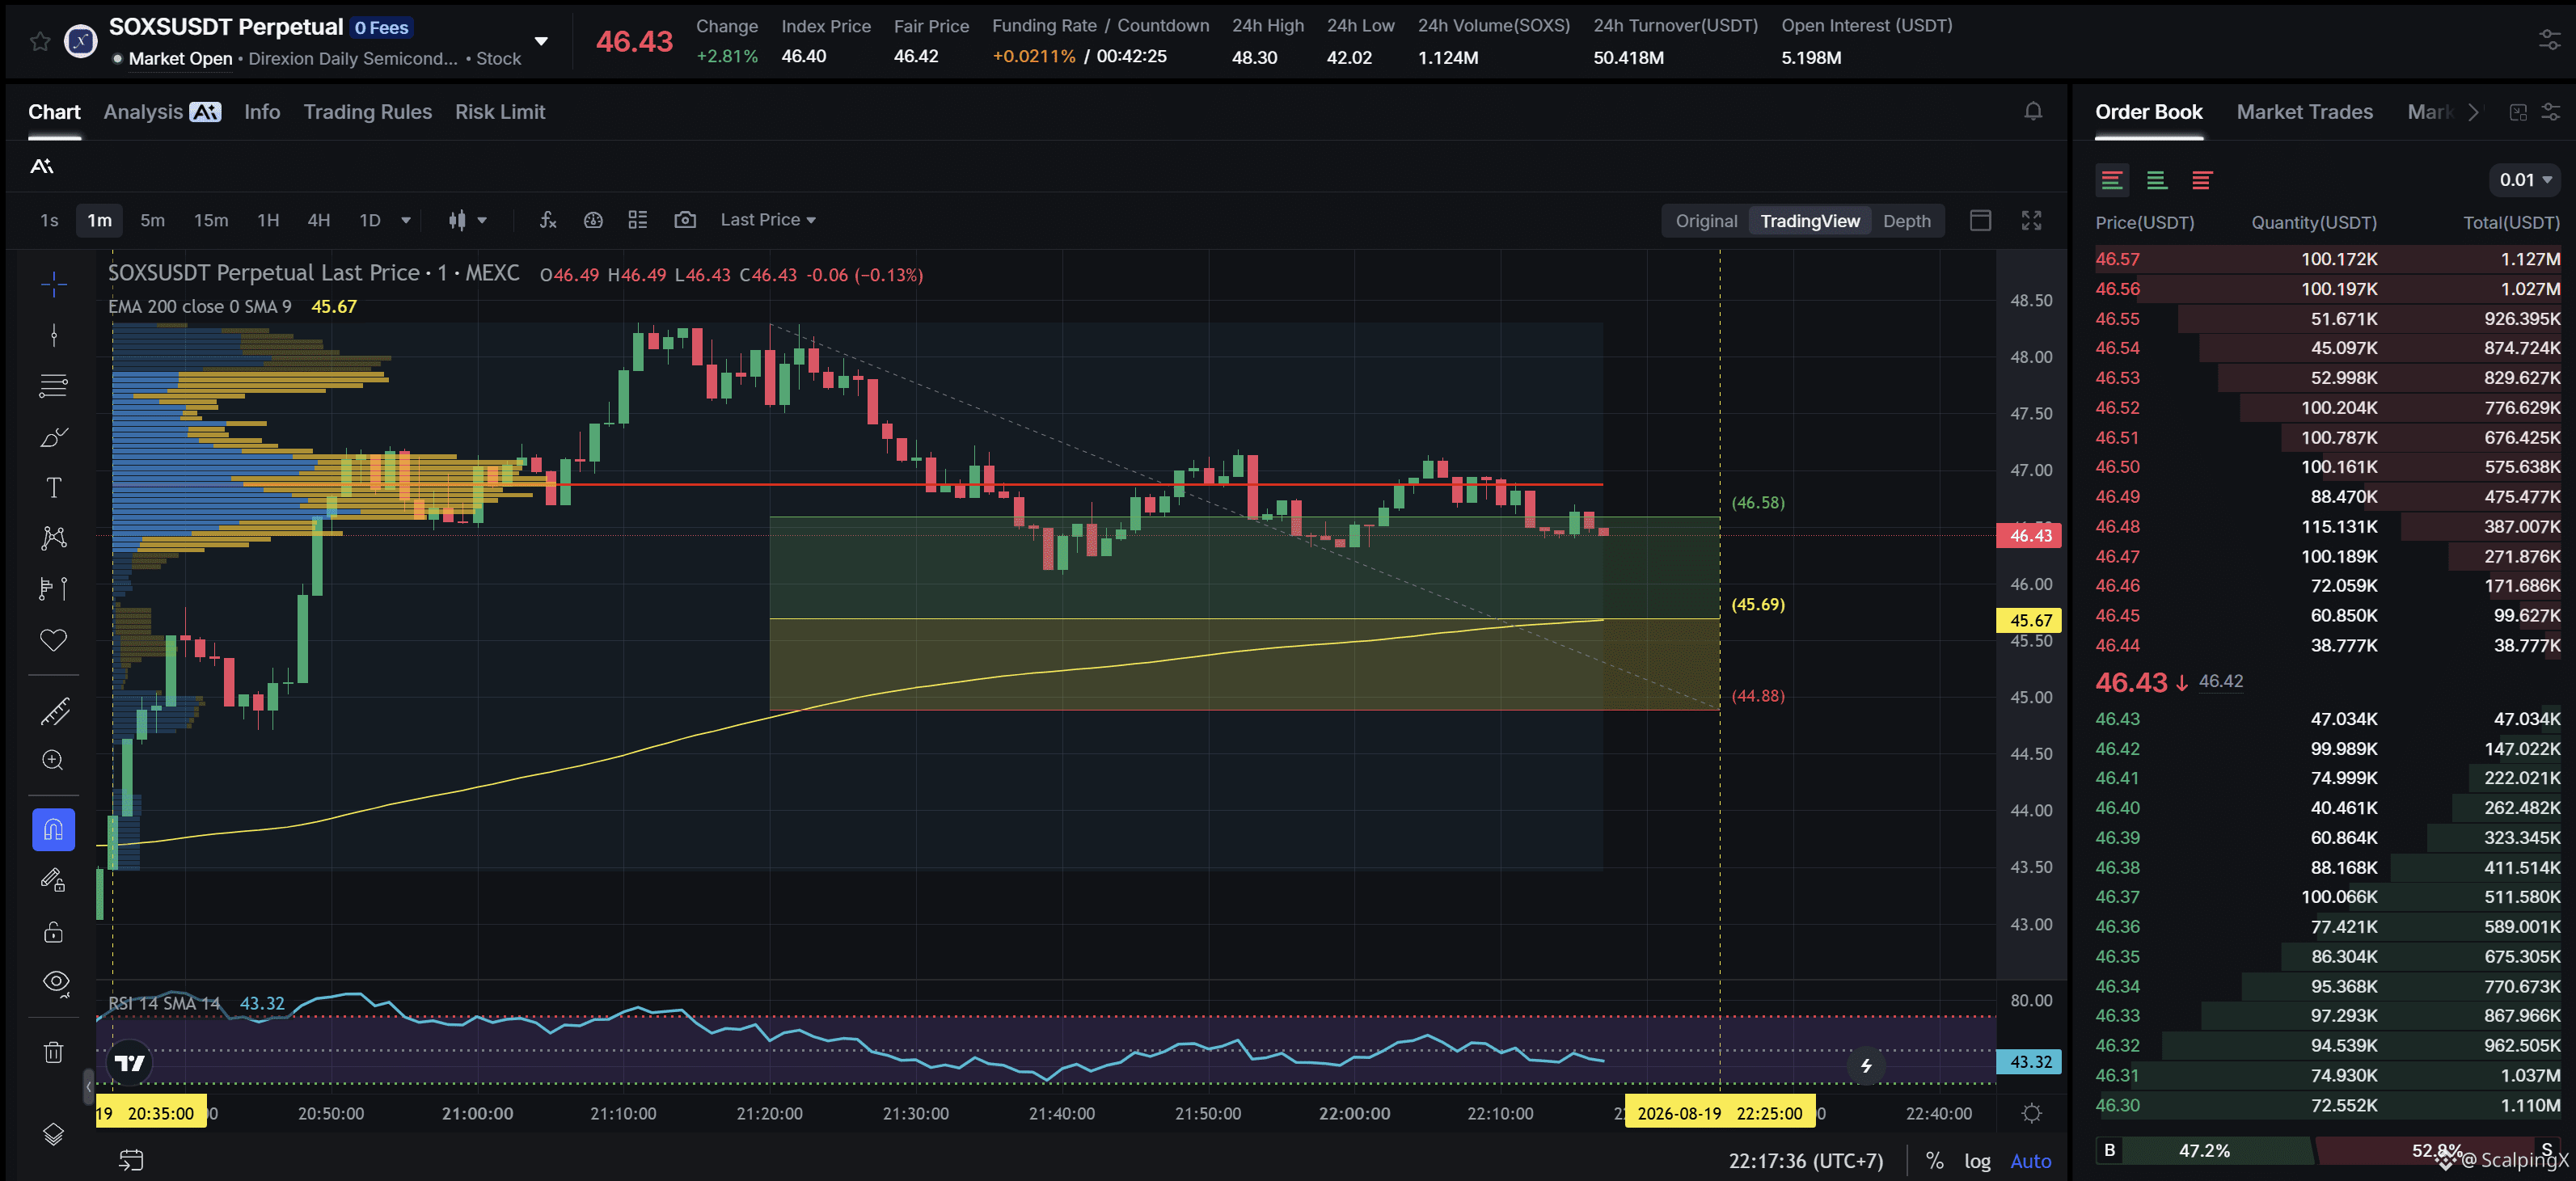Select the ruler measure tool
Viewport: 2576px width, 1181px height.
[54, 711]
